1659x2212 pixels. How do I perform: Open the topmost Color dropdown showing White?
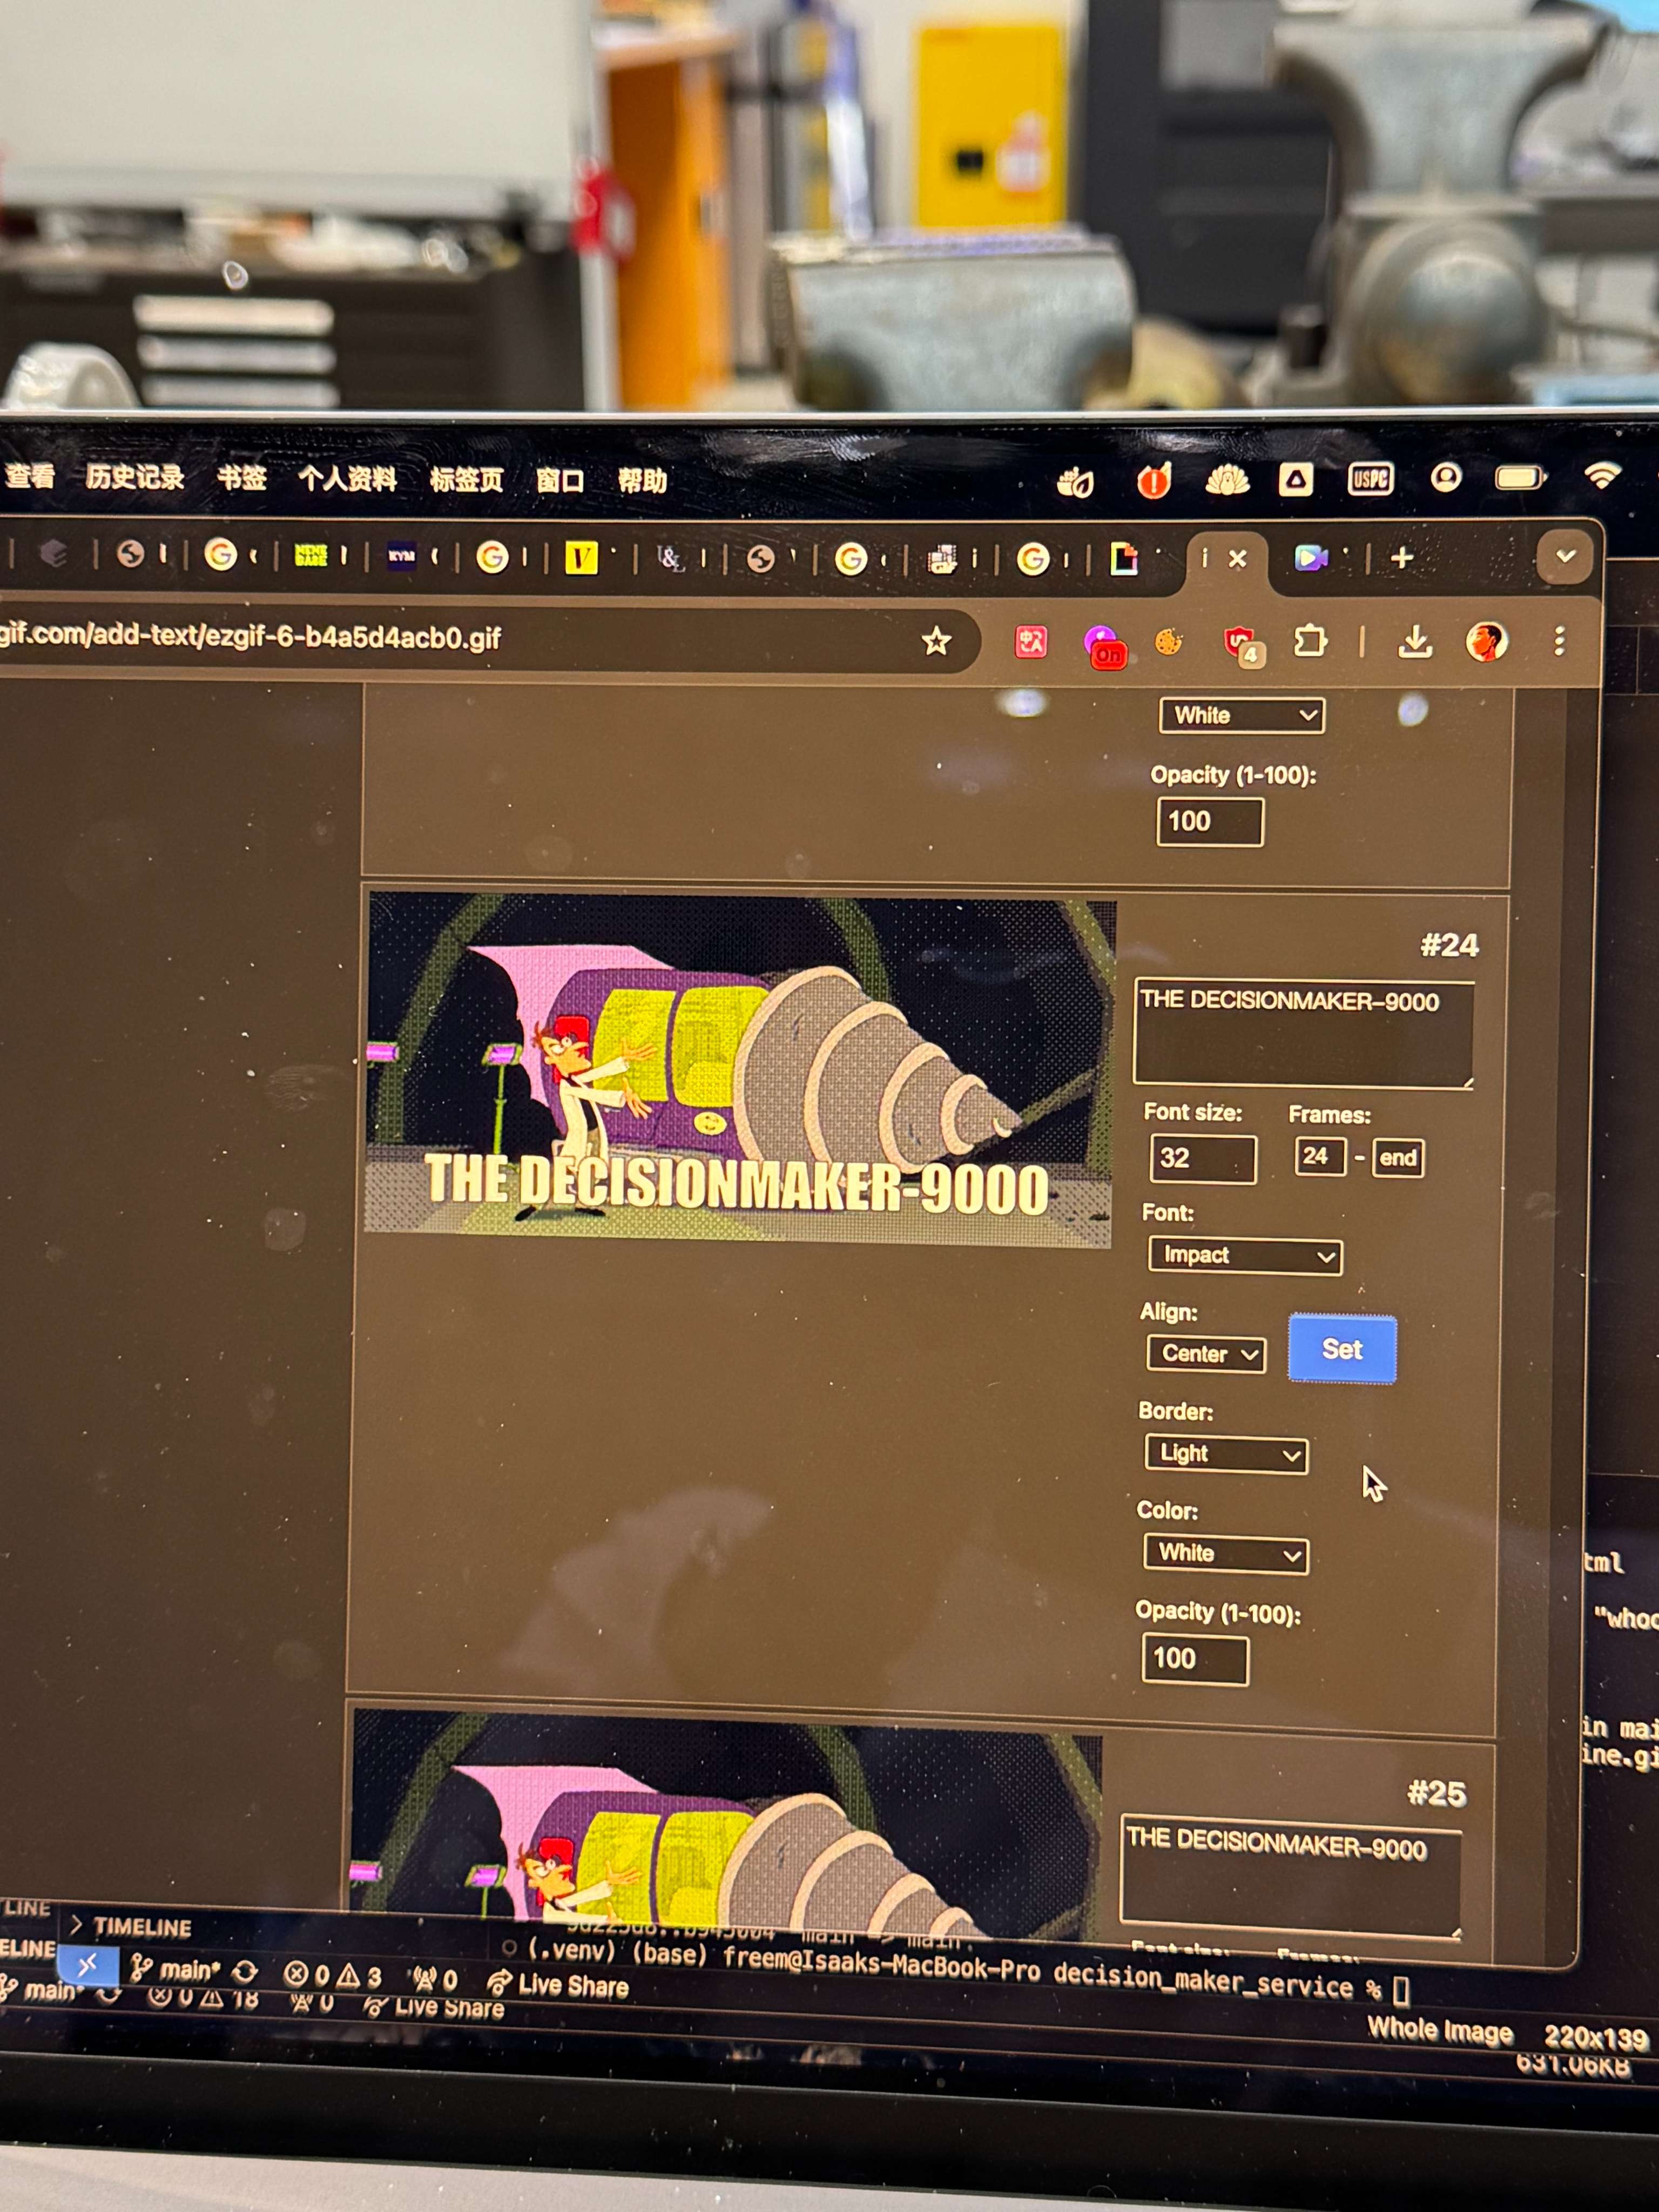pos(1242,715)
